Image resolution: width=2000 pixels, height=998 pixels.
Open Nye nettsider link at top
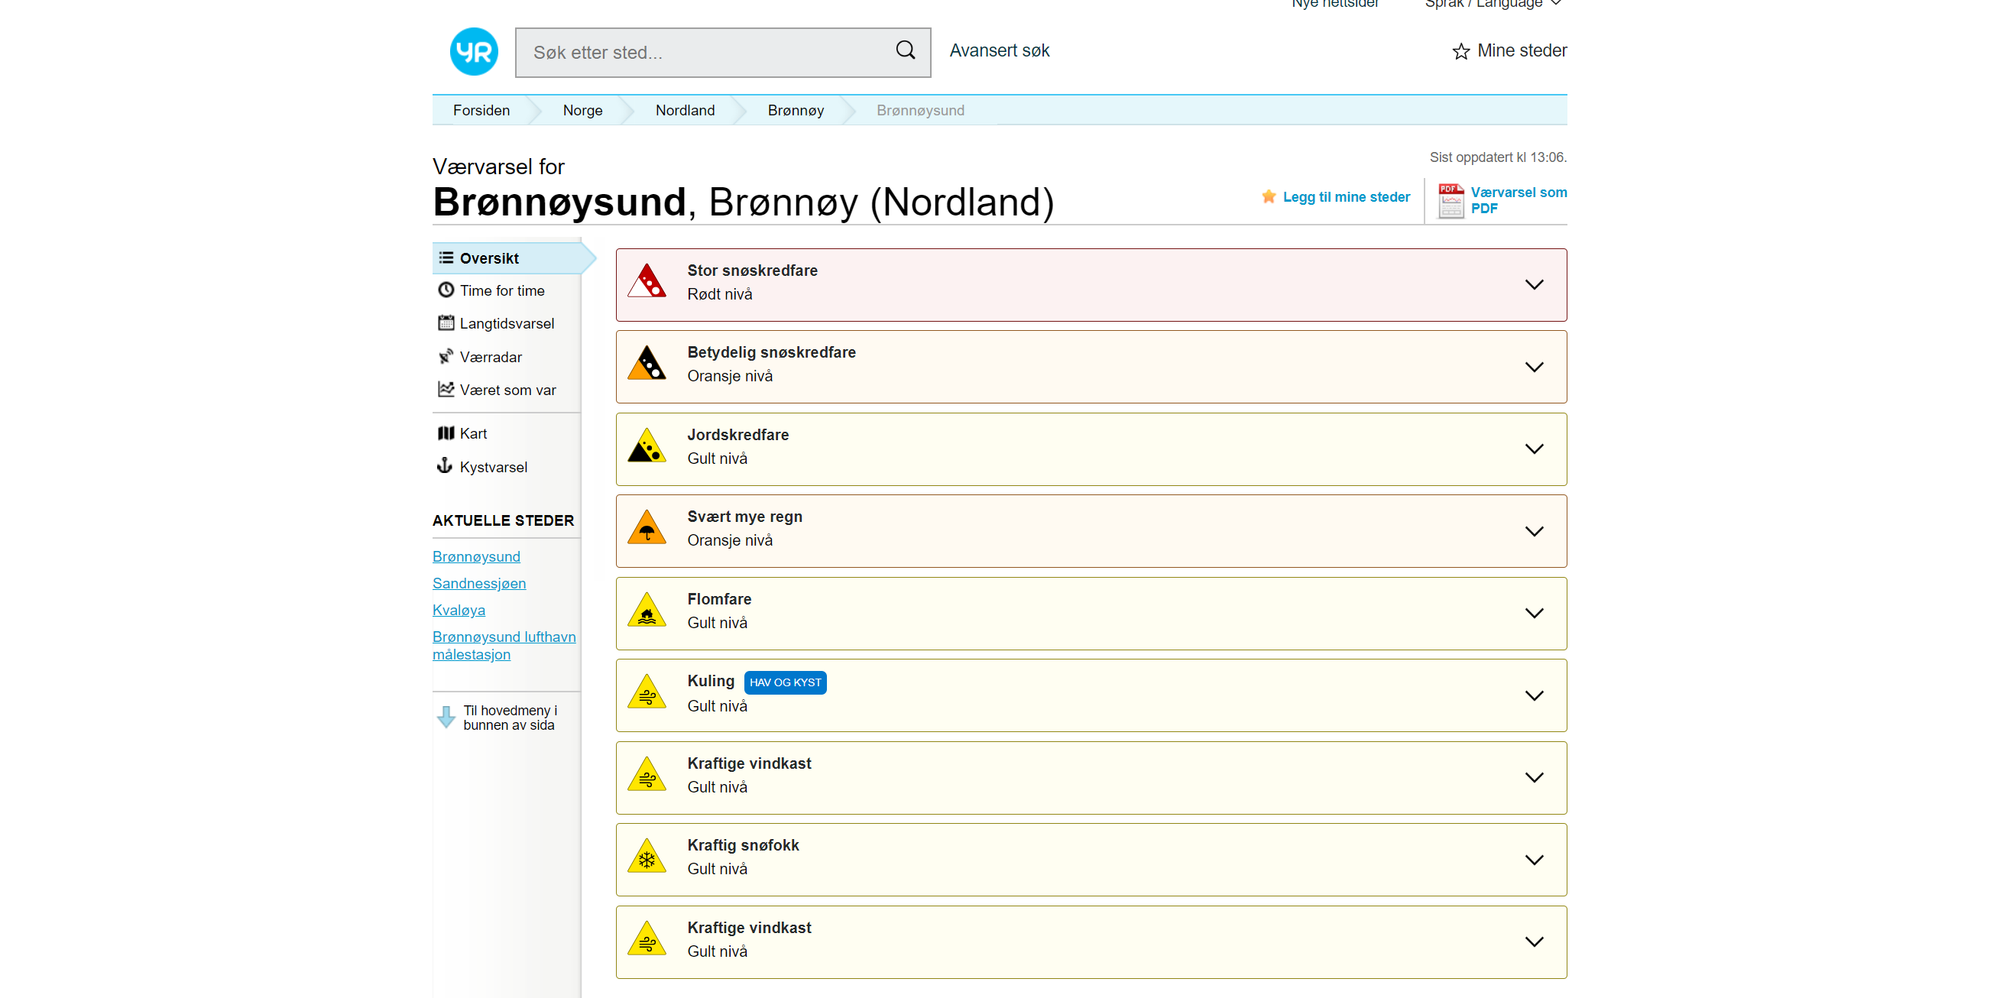[1334, 4]
